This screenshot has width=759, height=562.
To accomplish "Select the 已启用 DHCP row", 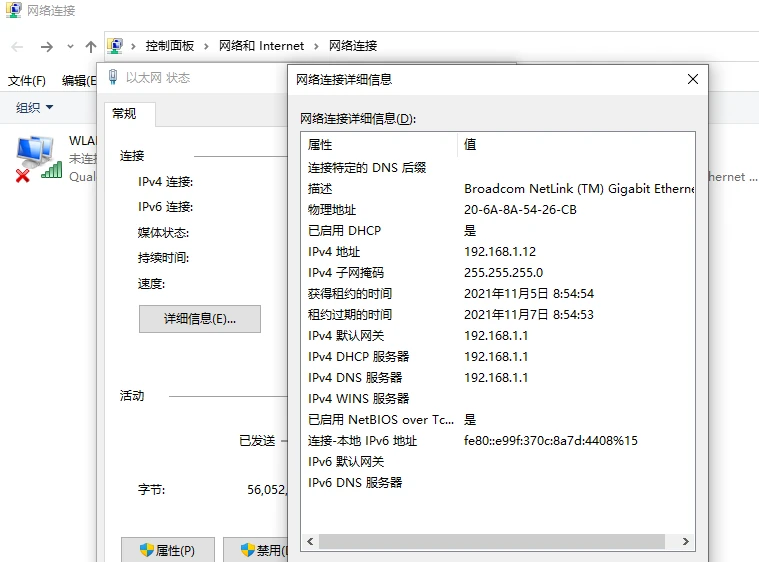I will pyautogui.click(x=498, y=230).
